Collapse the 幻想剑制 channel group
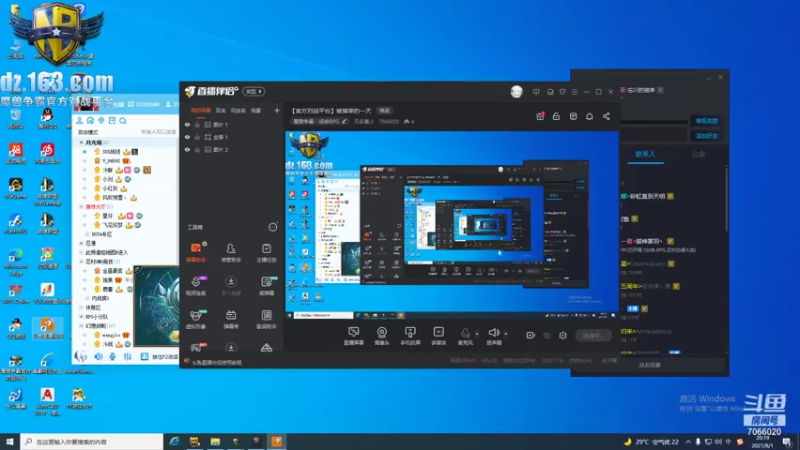The image size is (800, 450). pyautogui.click(x=81, y=326)
